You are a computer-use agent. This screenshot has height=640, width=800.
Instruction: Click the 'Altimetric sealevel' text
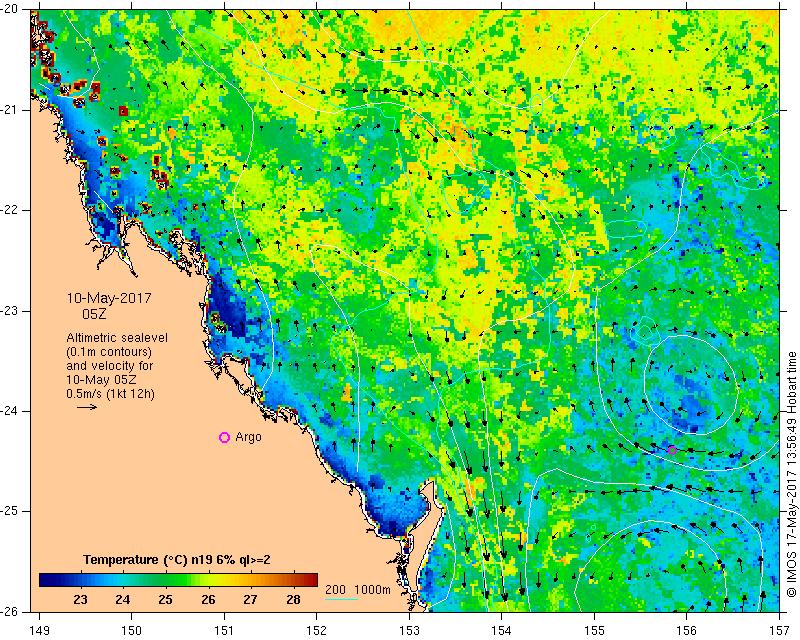[x=117, y=338]
